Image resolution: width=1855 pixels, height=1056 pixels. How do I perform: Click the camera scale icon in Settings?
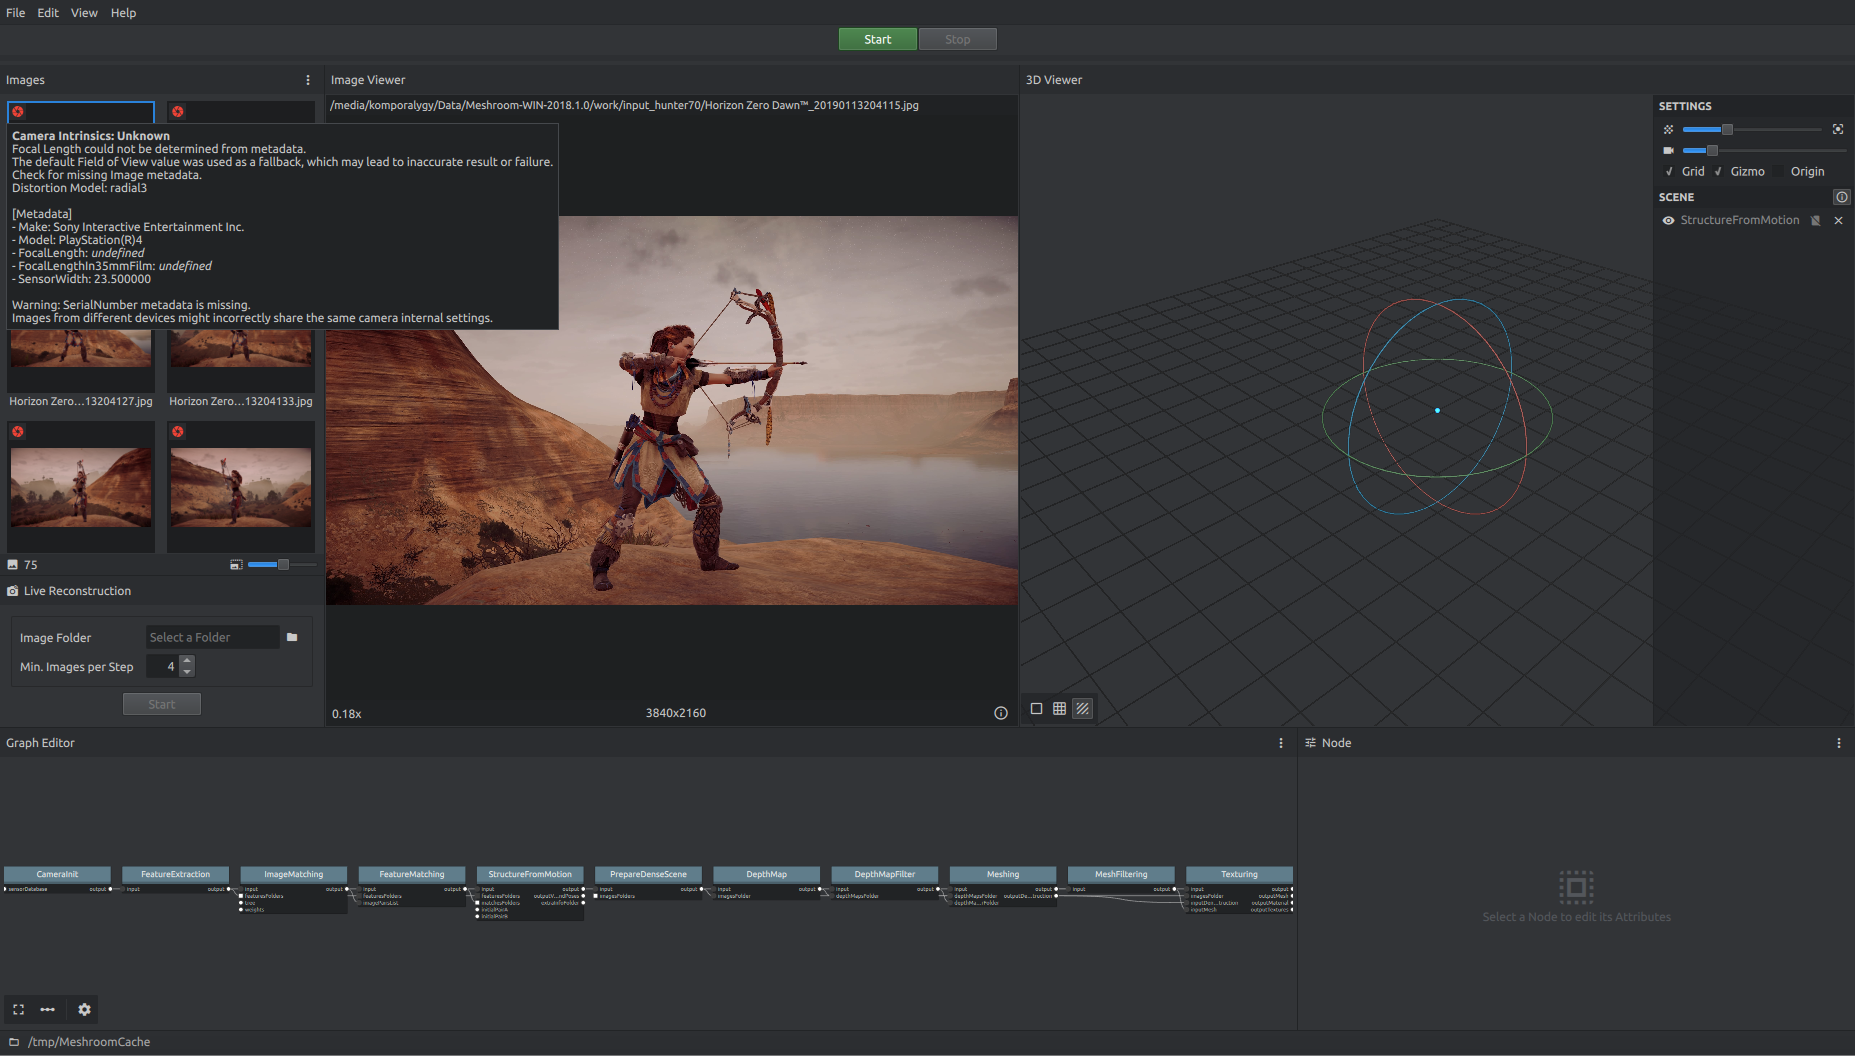coord(1668,151)
